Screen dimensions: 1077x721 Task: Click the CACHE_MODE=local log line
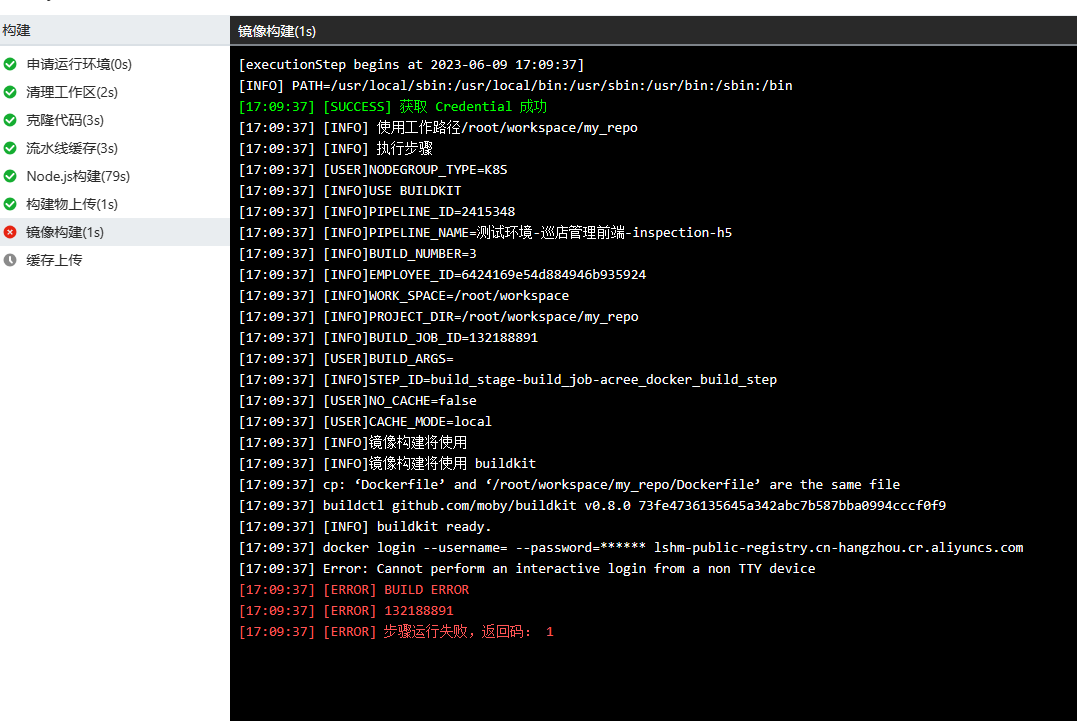click(x=365, y=422)
